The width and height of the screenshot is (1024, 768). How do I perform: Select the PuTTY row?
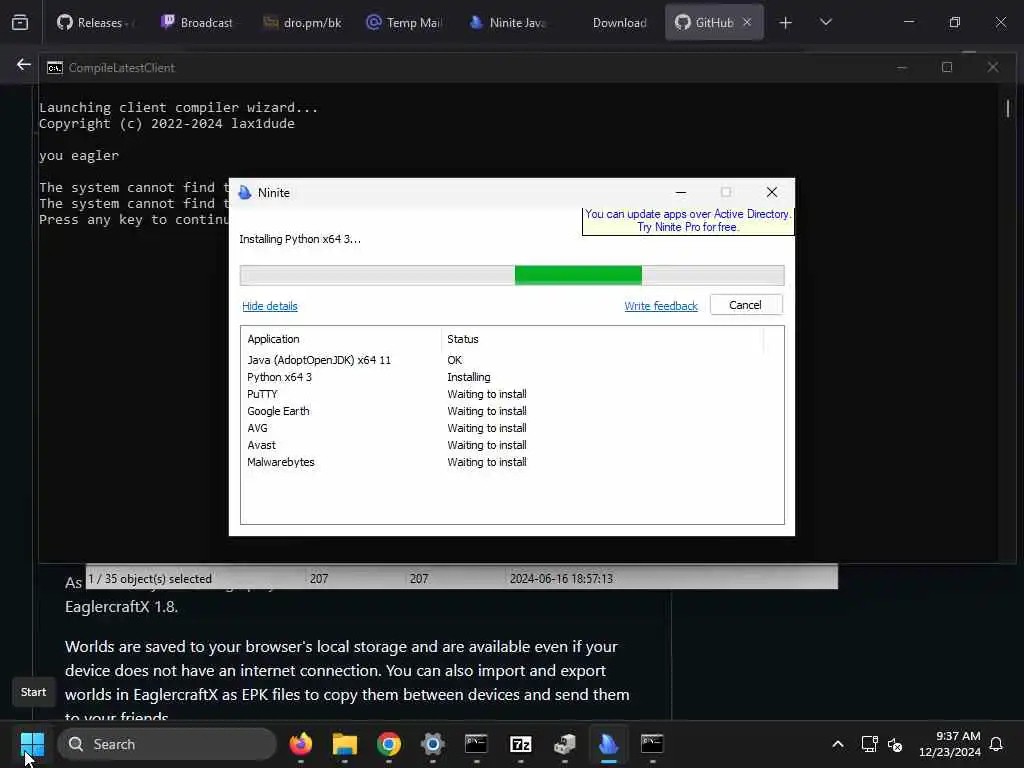511,394
